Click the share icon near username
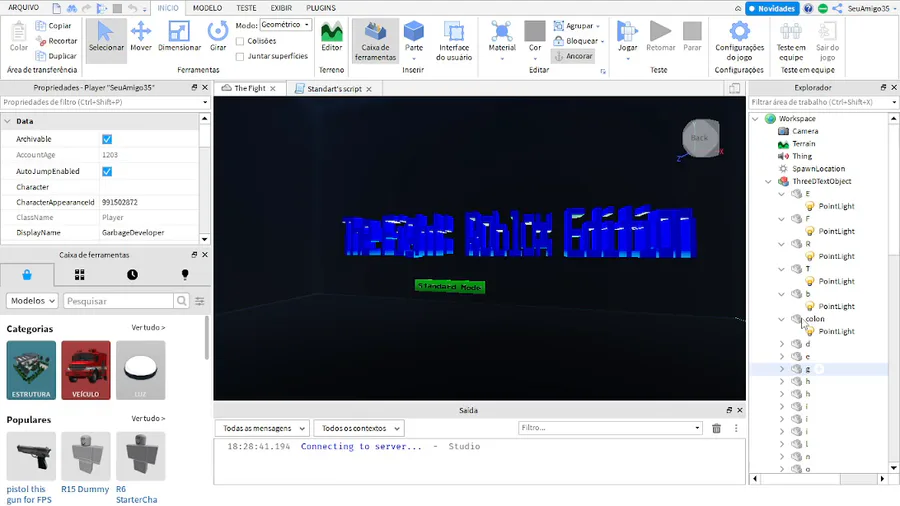 tap(837, 9)
